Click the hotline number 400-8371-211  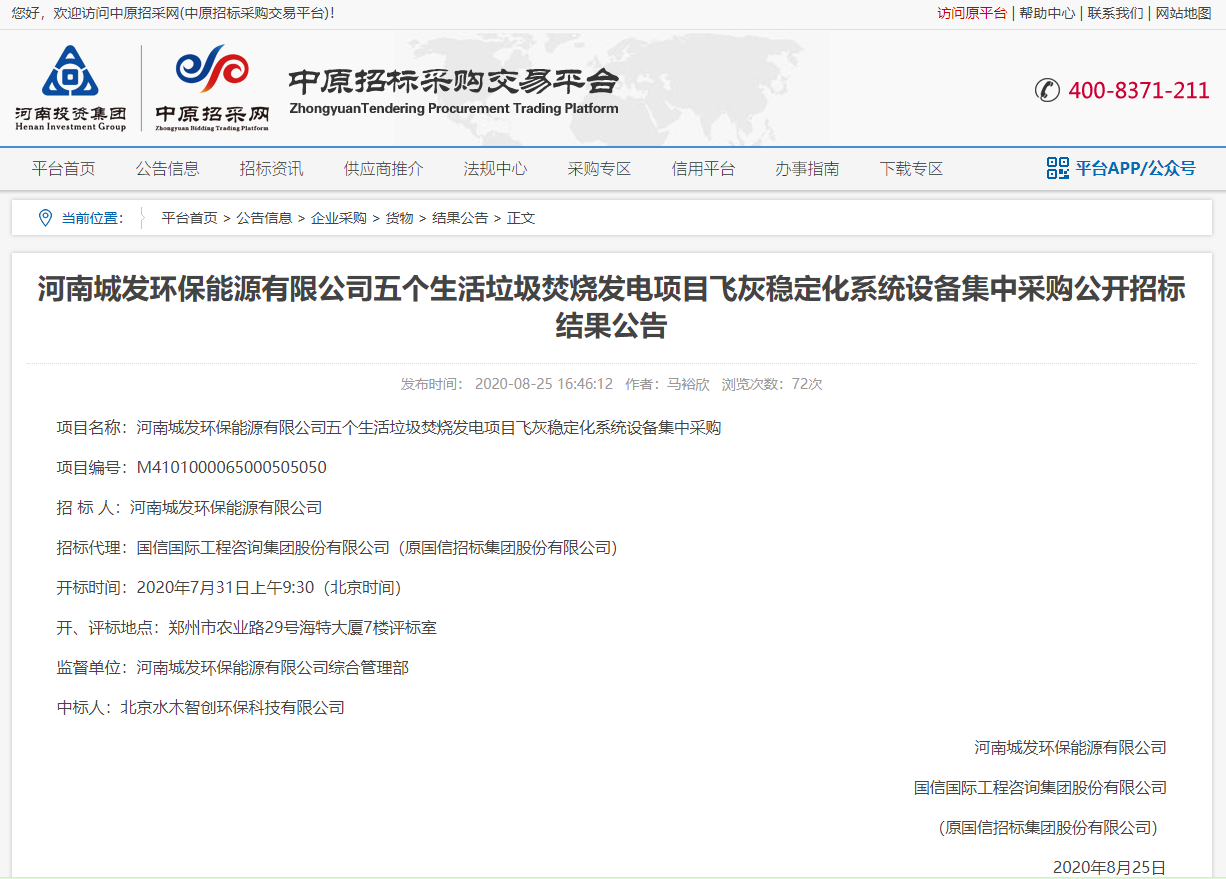pos(1139,90)
